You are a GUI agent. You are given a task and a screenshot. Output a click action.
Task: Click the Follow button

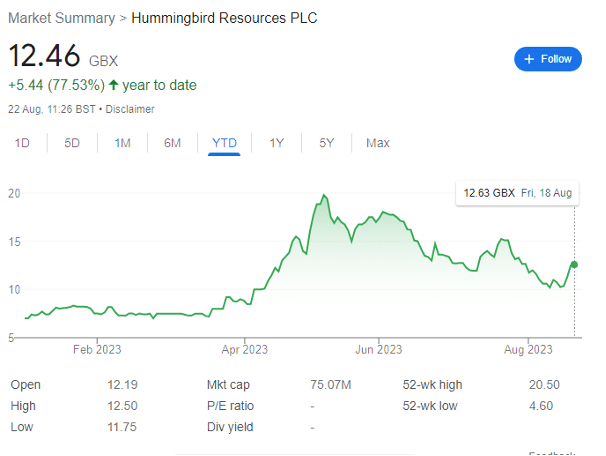click(547, 59)
